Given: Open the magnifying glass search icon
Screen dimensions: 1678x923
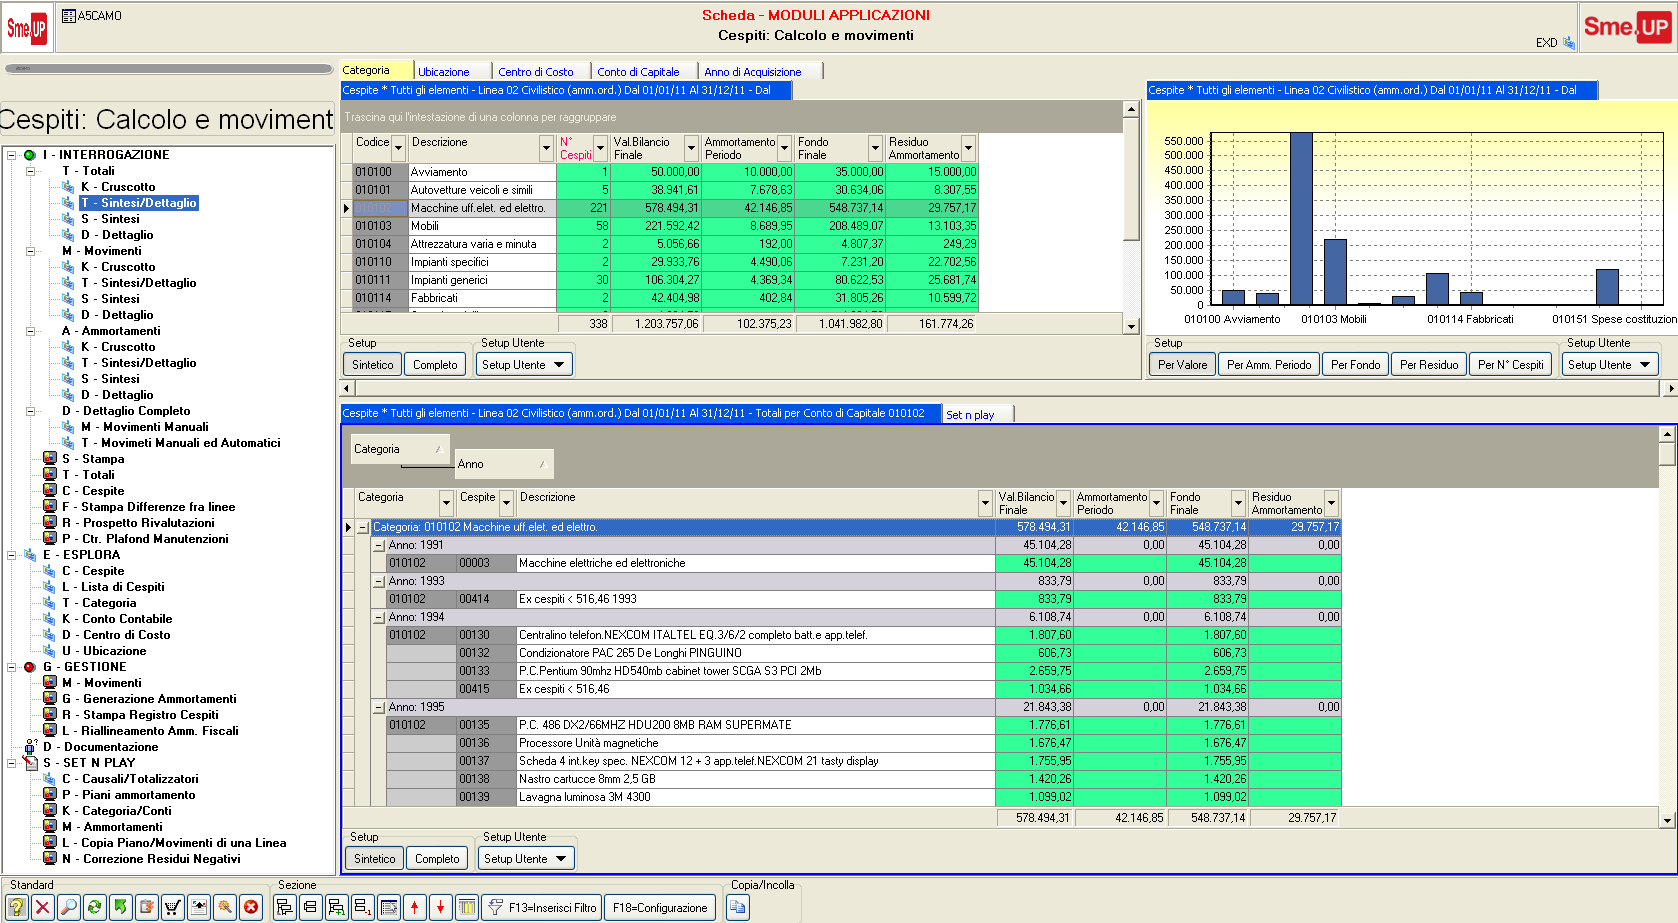Looking at the screenshot, I should coord(68,907).
